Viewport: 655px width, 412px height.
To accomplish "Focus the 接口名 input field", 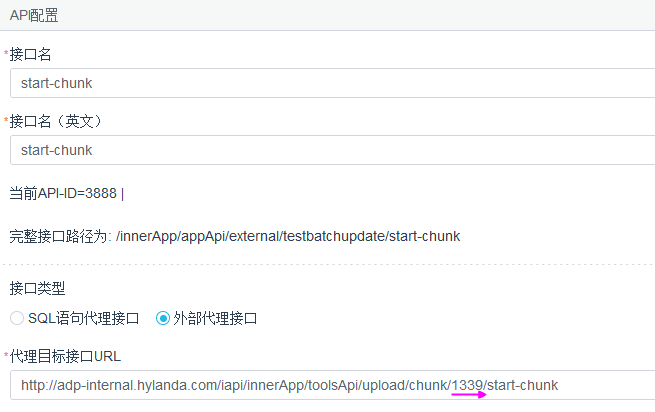I will coord(330,83).
